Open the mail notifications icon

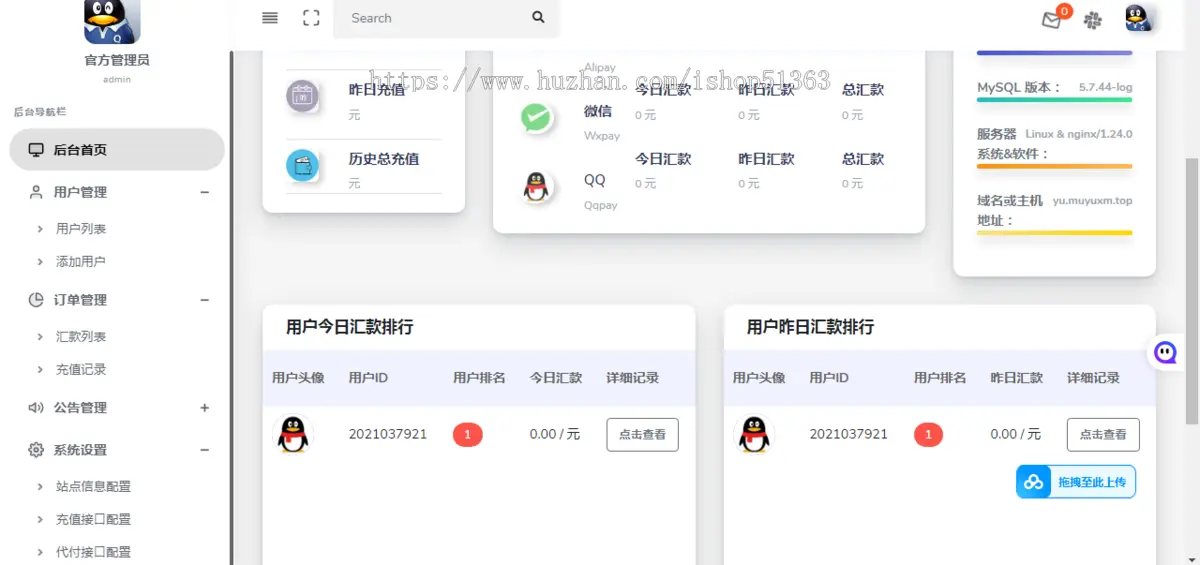[x=1052, y=20]
